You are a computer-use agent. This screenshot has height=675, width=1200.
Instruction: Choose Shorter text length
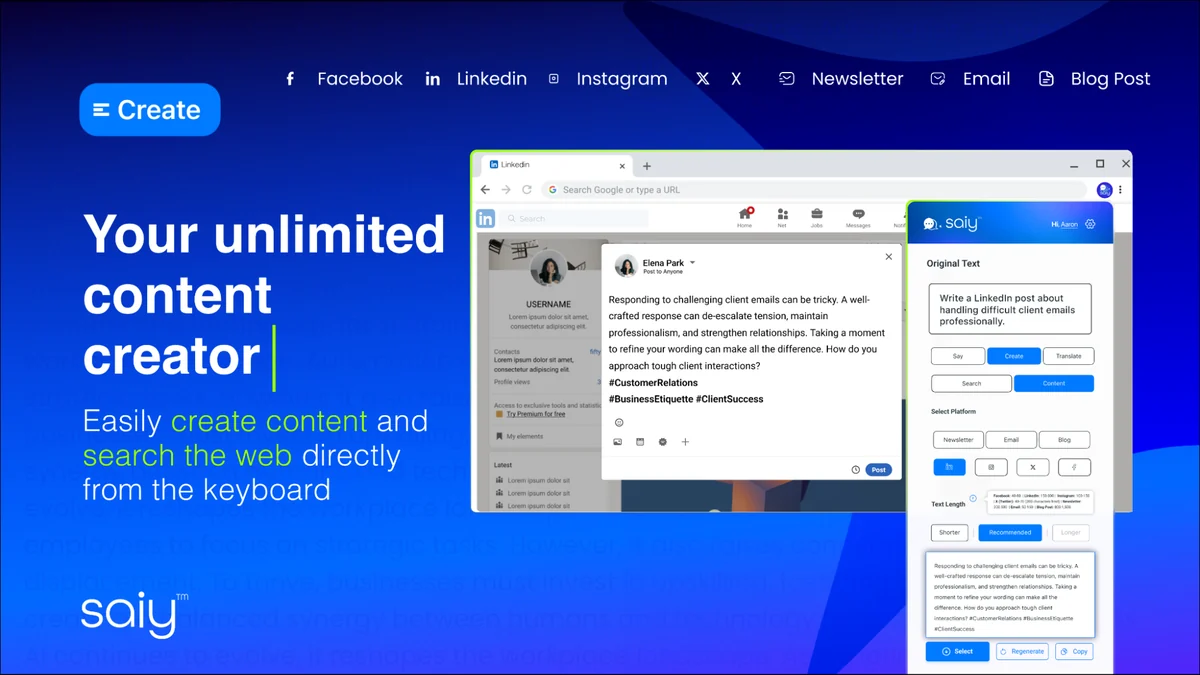(x=949, y=533)
